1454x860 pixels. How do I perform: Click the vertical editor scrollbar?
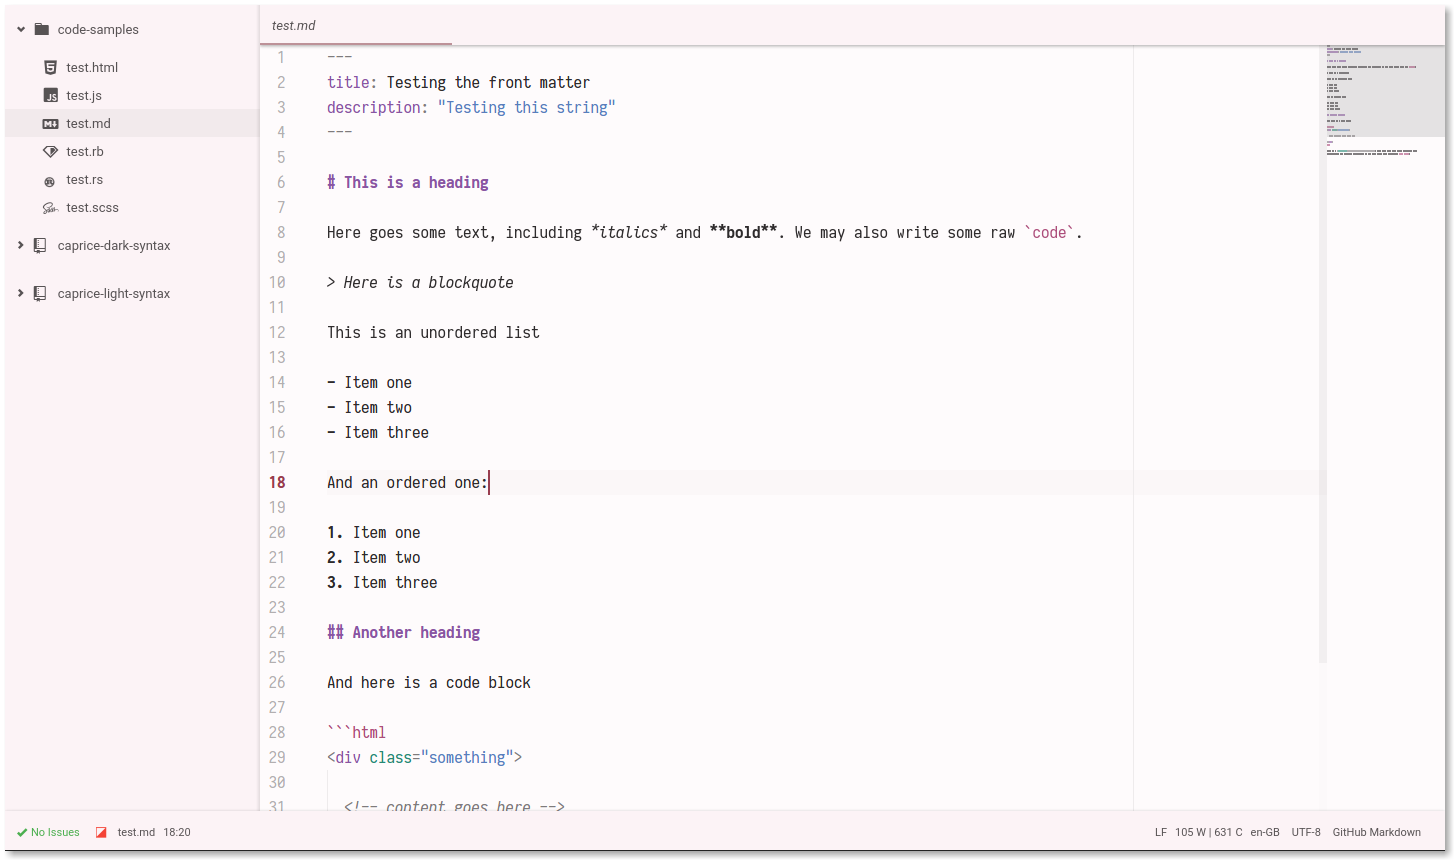pyautogui.click(x=1322, y=354)
